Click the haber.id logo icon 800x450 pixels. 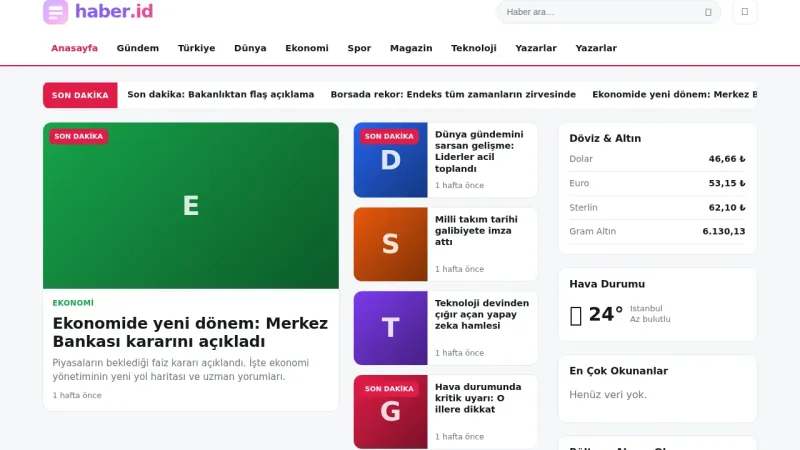(56, 12)
